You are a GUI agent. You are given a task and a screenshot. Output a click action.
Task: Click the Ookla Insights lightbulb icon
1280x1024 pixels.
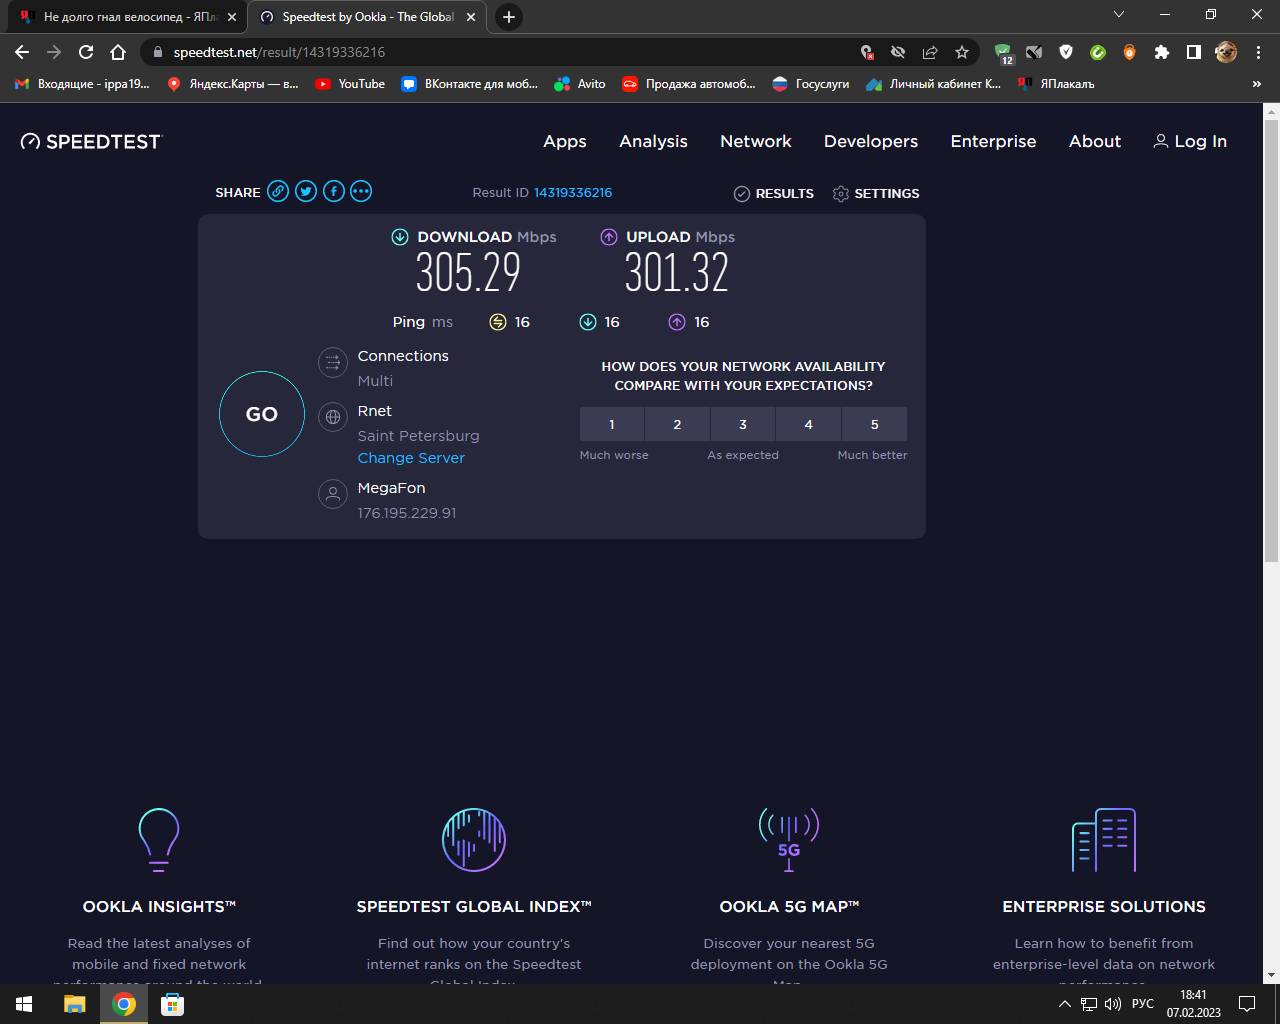159,840
